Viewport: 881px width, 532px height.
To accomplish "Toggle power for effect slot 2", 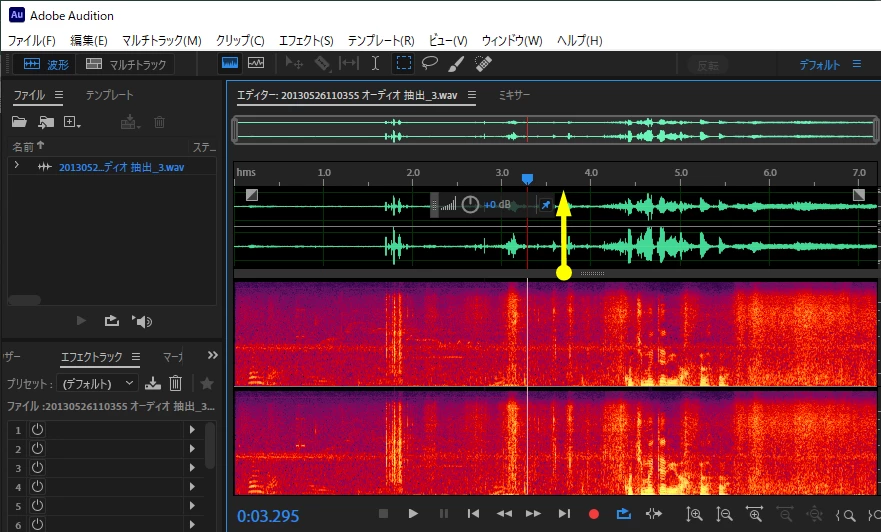I will tap(38, 449).
